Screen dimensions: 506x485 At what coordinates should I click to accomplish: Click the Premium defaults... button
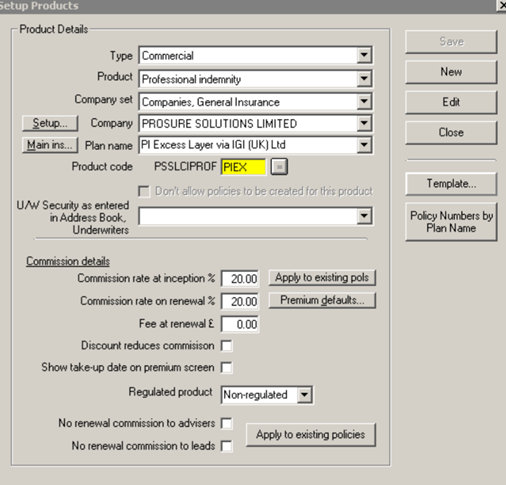tap(322, 300)
